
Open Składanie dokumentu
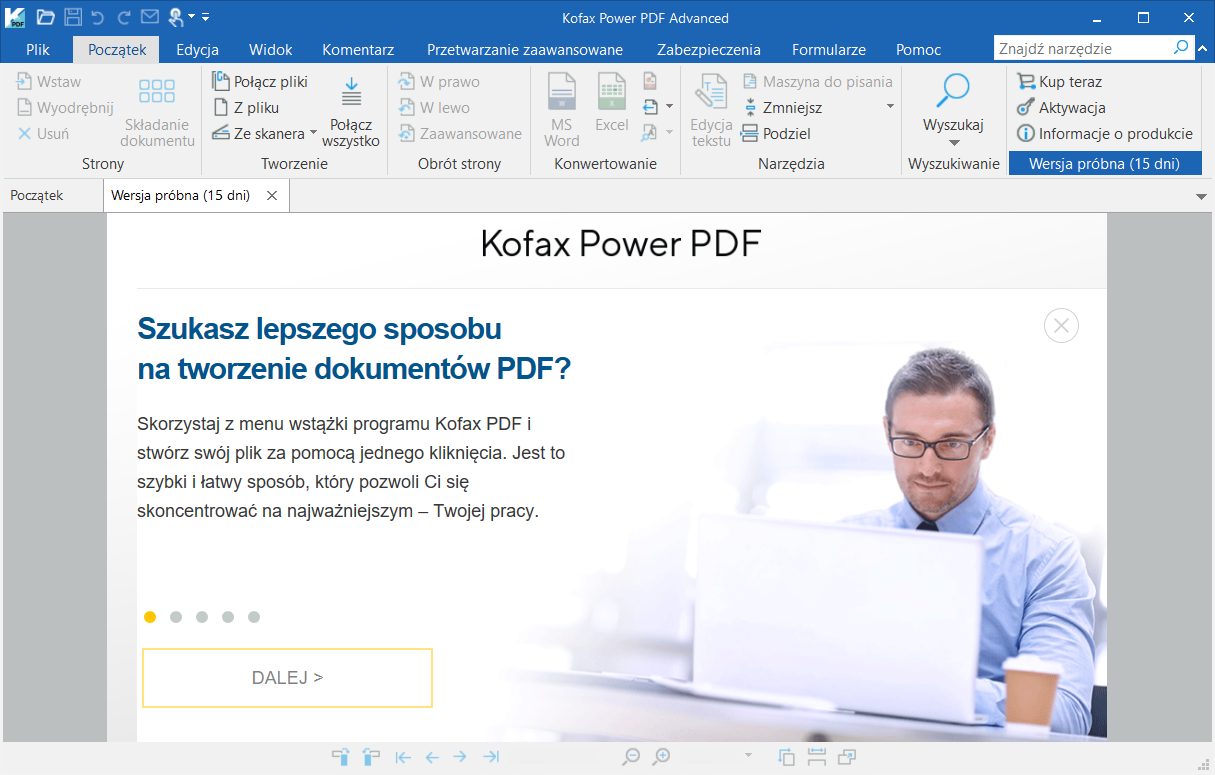coord(157,112)
